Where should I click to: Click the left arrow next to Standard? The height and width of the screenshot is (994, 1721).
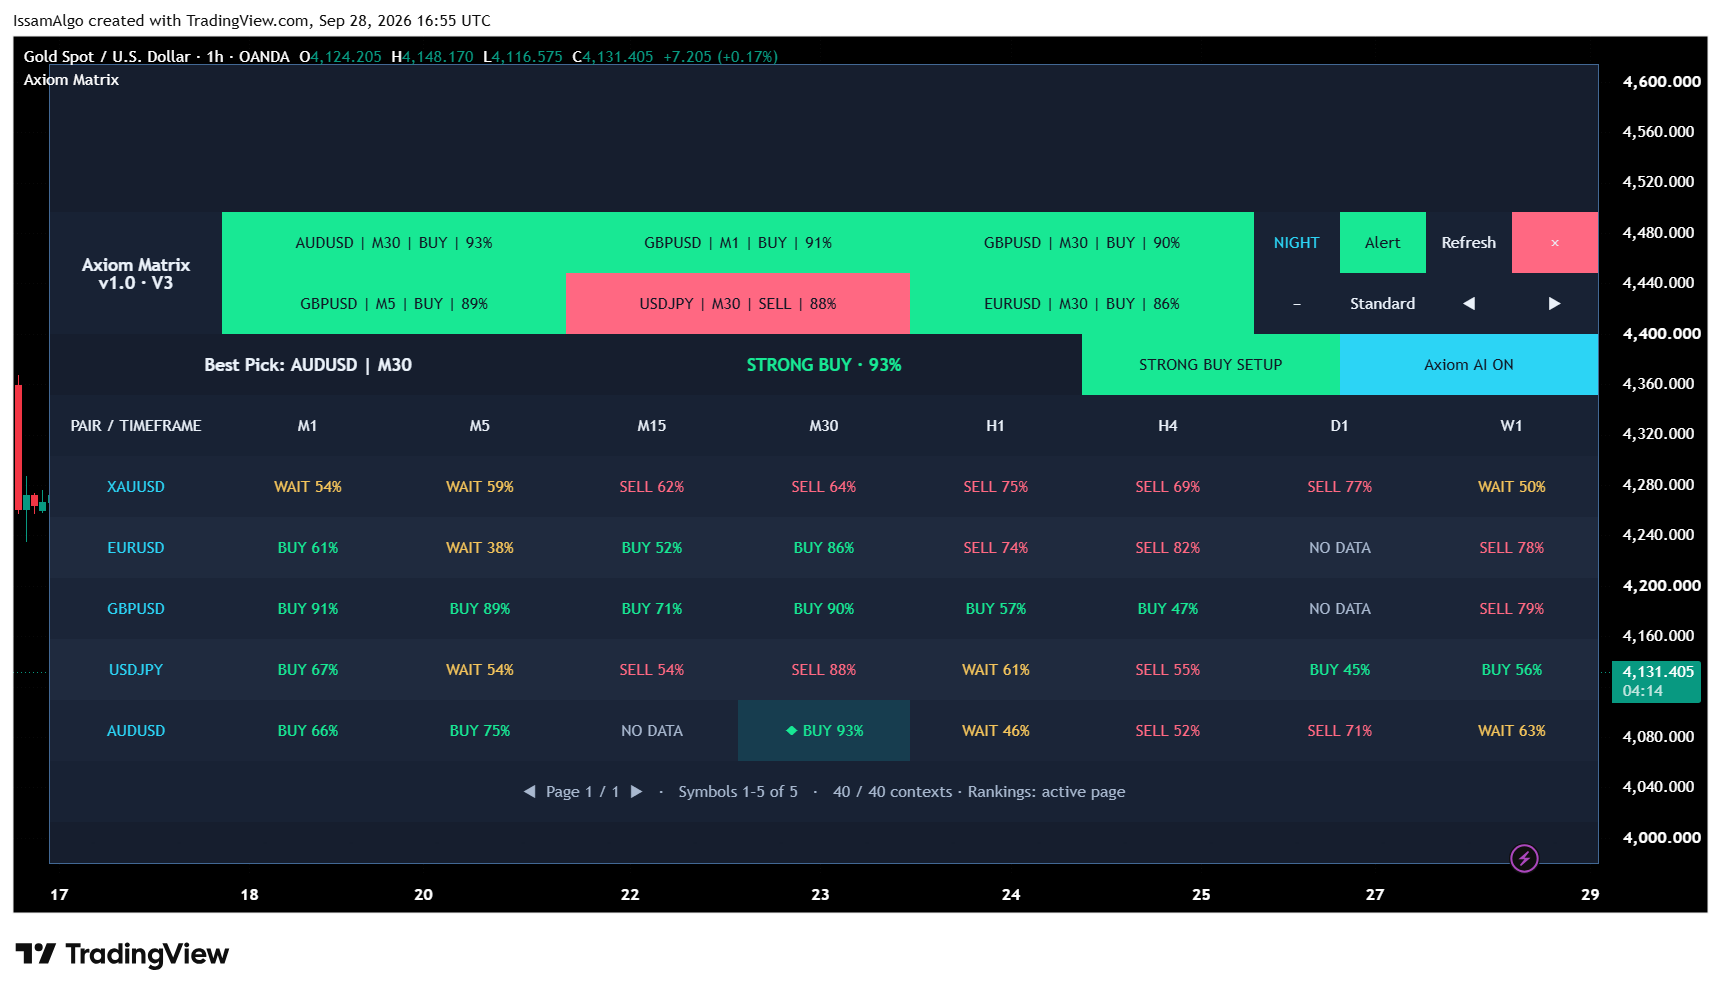coord(1469,304)
